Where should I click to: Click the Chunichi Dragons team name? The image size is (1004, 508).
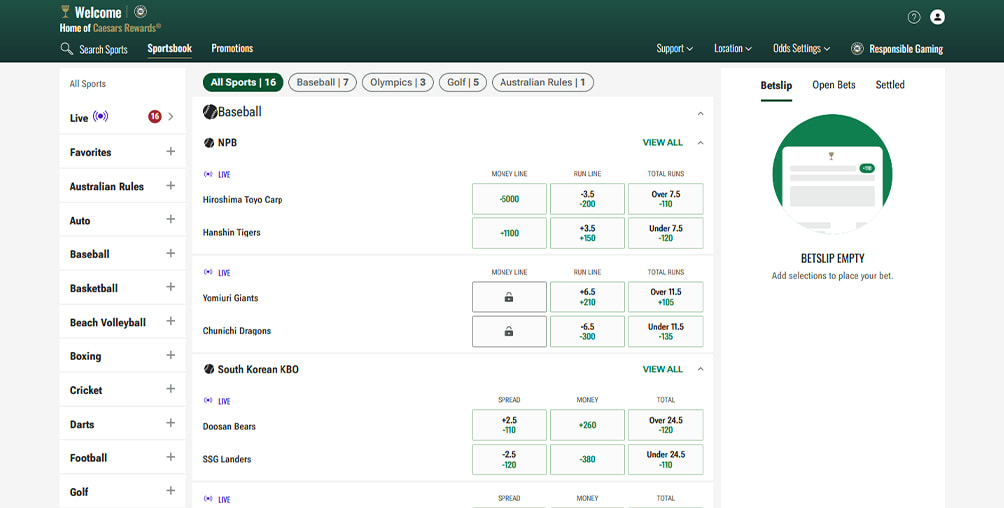point(236,331)
